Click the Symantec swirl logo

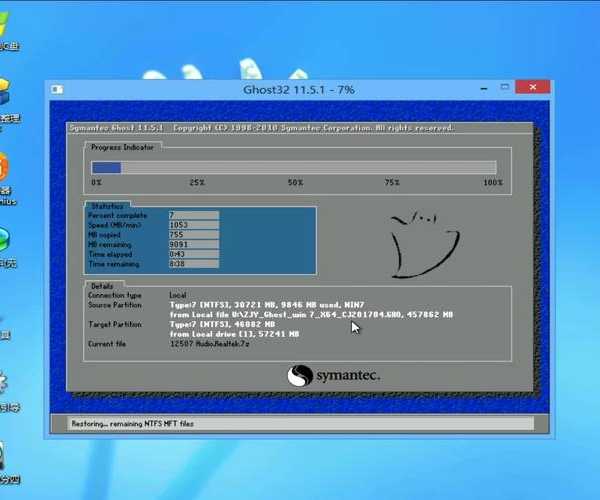click(300, 376)
